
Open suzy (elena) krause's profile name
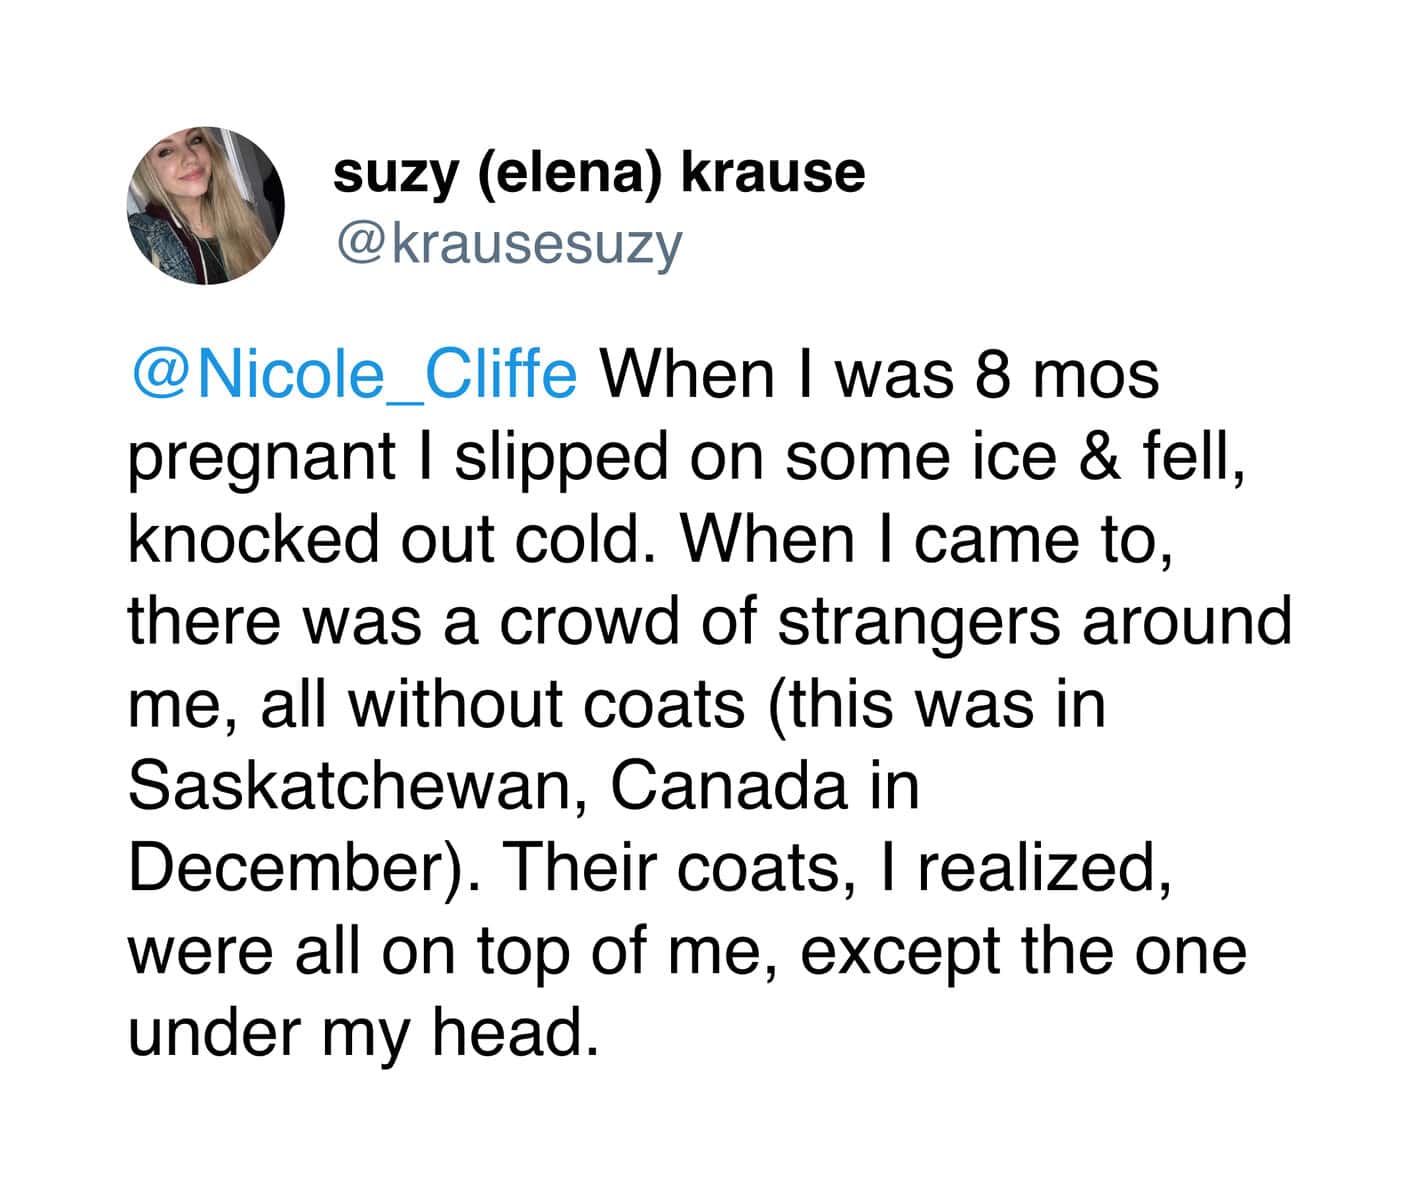[598, 173]
